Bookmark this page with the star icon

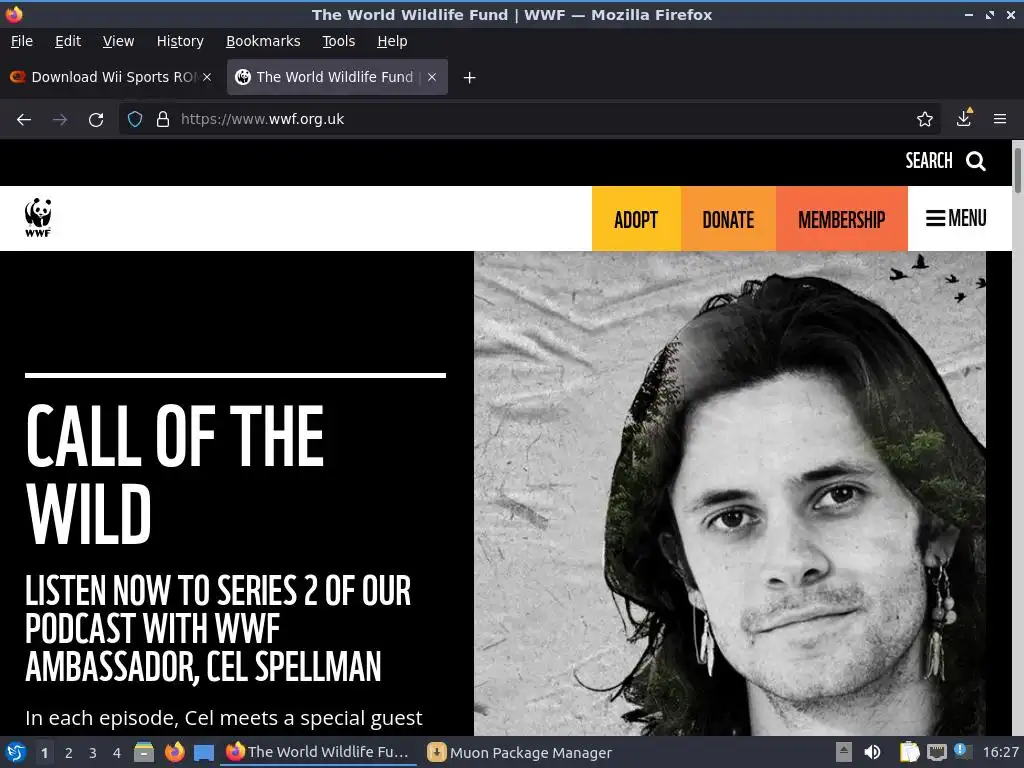(x=924, y=119)
